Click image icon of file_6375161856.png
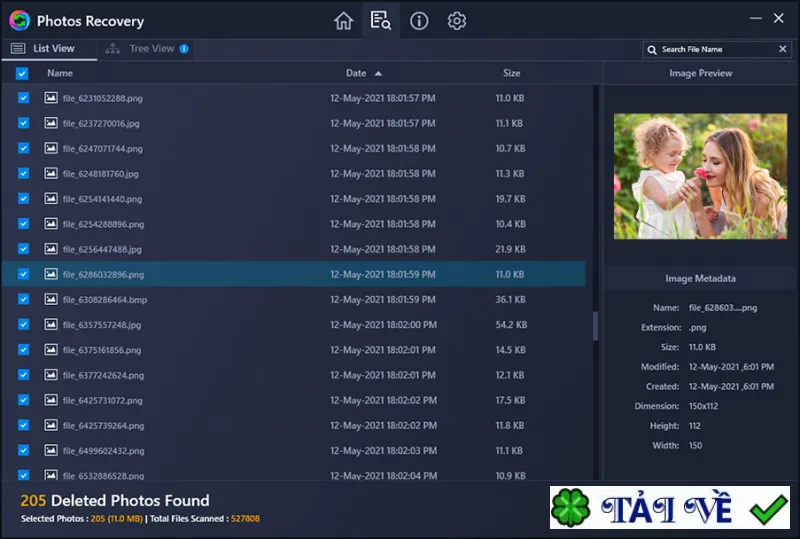800x539 pixels. coord(51,350)
